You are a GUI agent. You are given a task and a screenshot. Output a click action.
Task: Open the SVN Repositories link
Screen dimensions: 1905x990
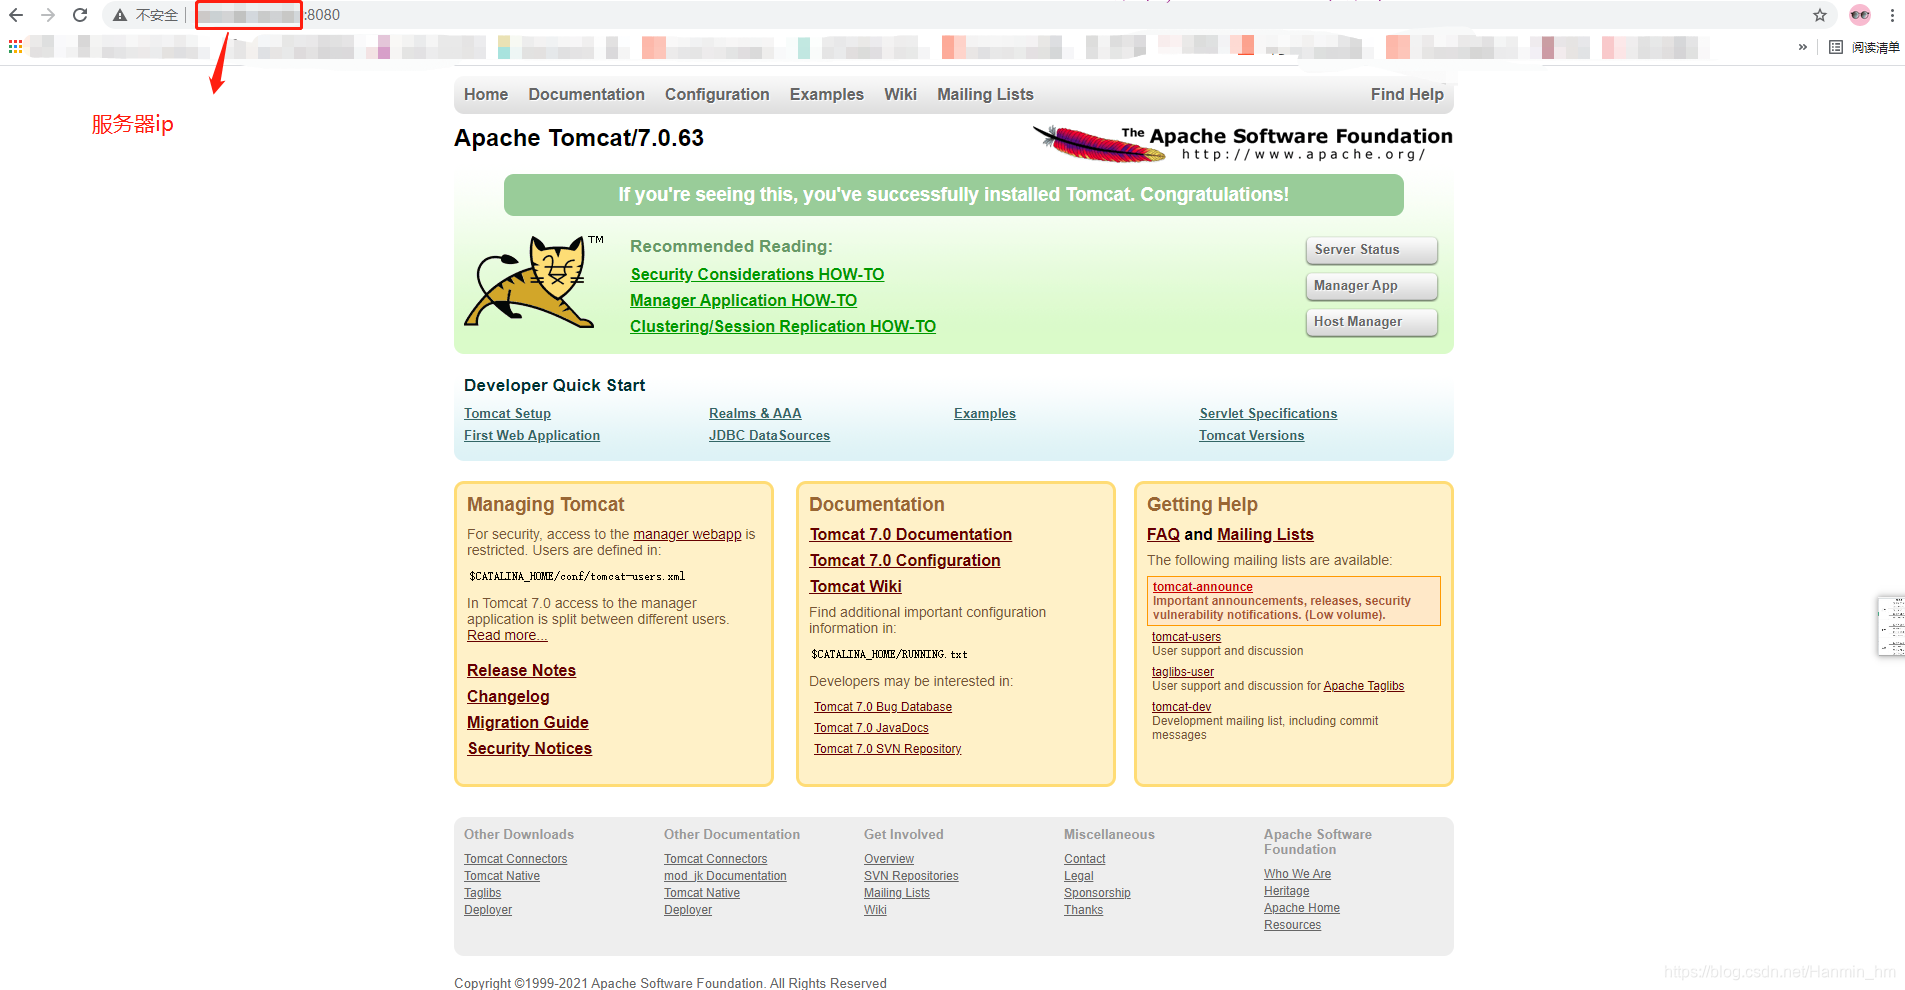pyautogui.click(x=911, y=876)
